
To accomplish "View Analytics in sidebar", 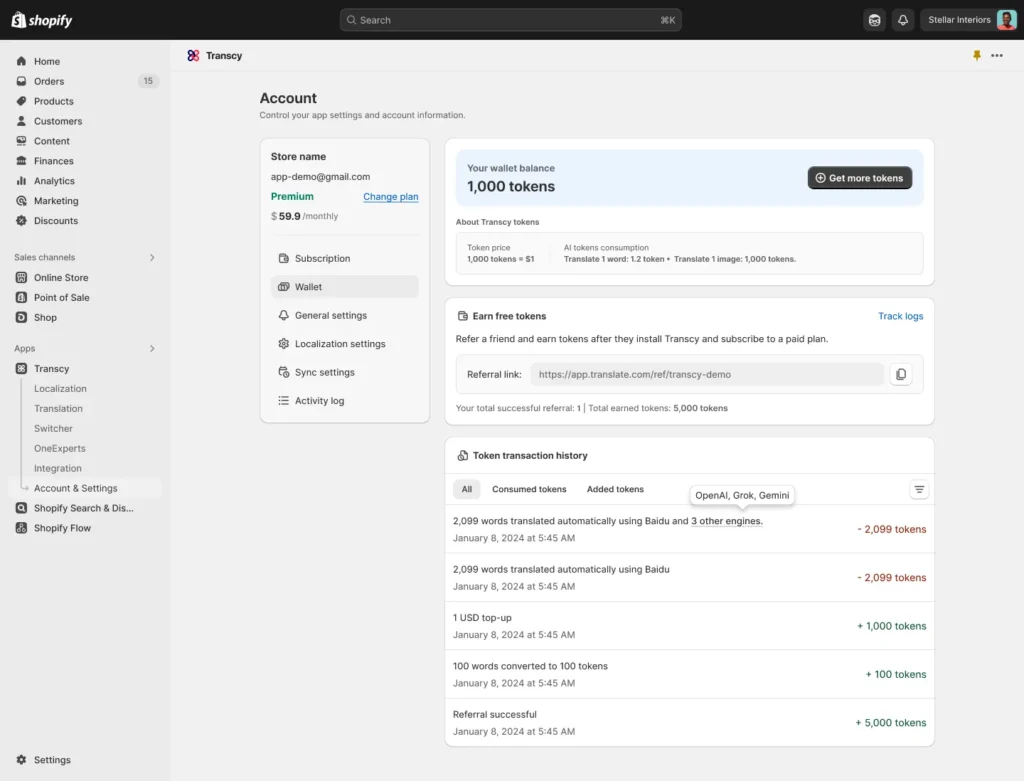I will point(54,181).
